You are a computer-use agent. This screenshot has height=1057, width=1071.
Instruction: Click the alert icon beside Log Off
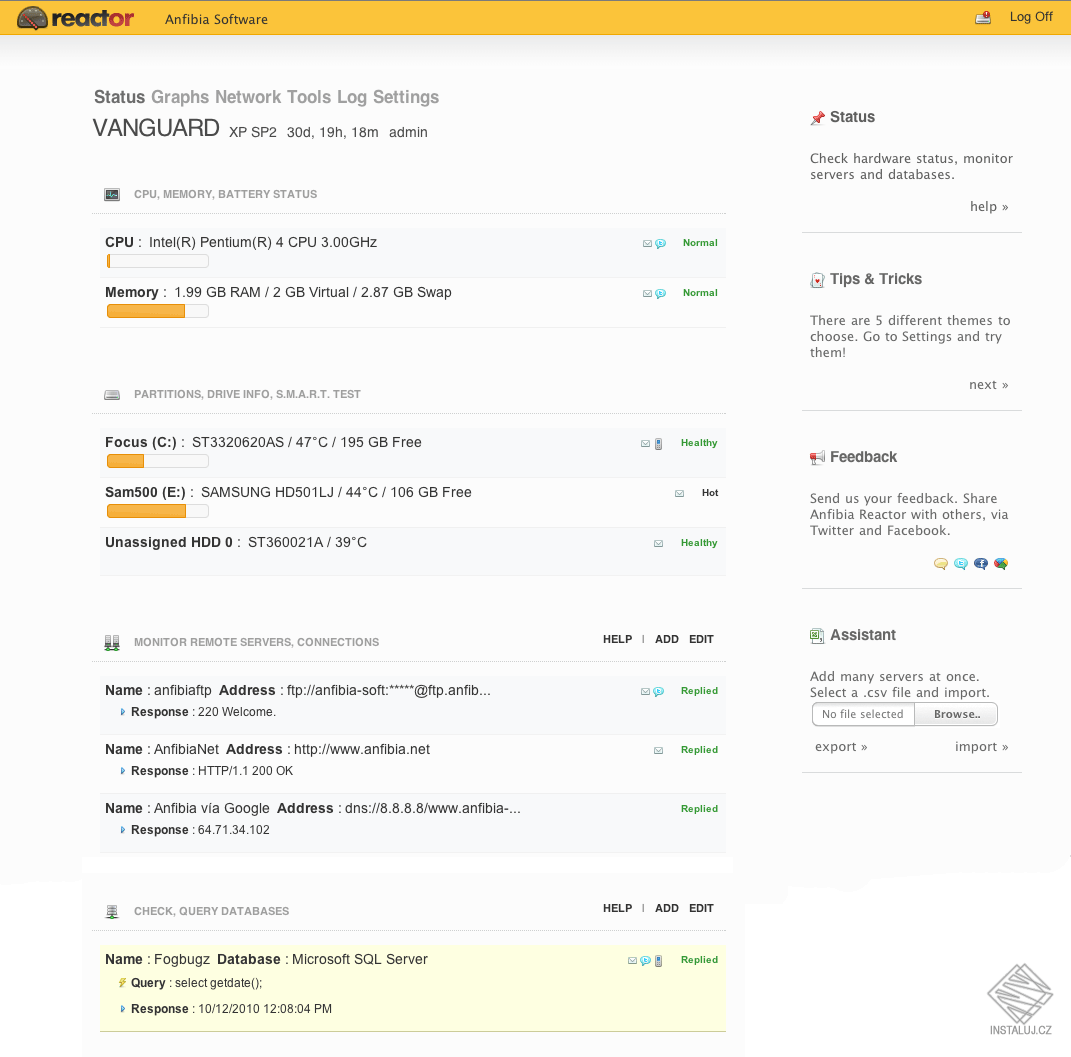click(983, 17)
